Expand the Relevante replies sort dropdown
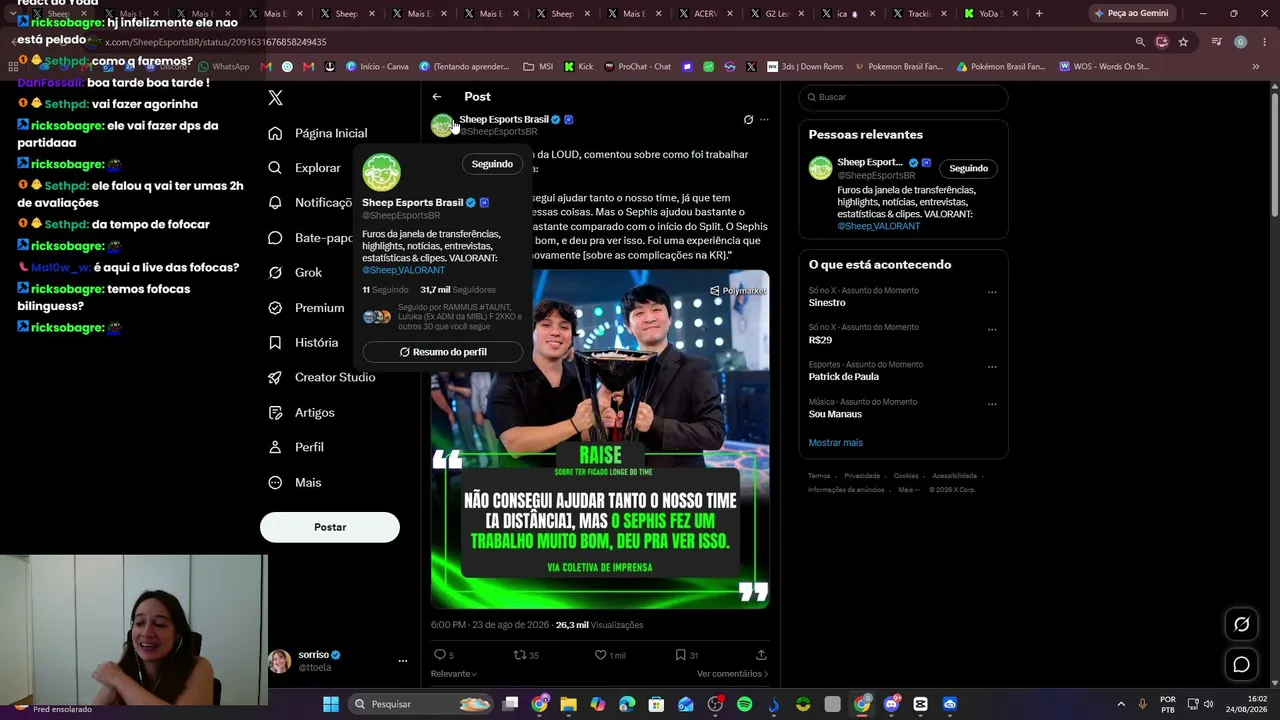Screen dimensions: 1280x720 454,674
